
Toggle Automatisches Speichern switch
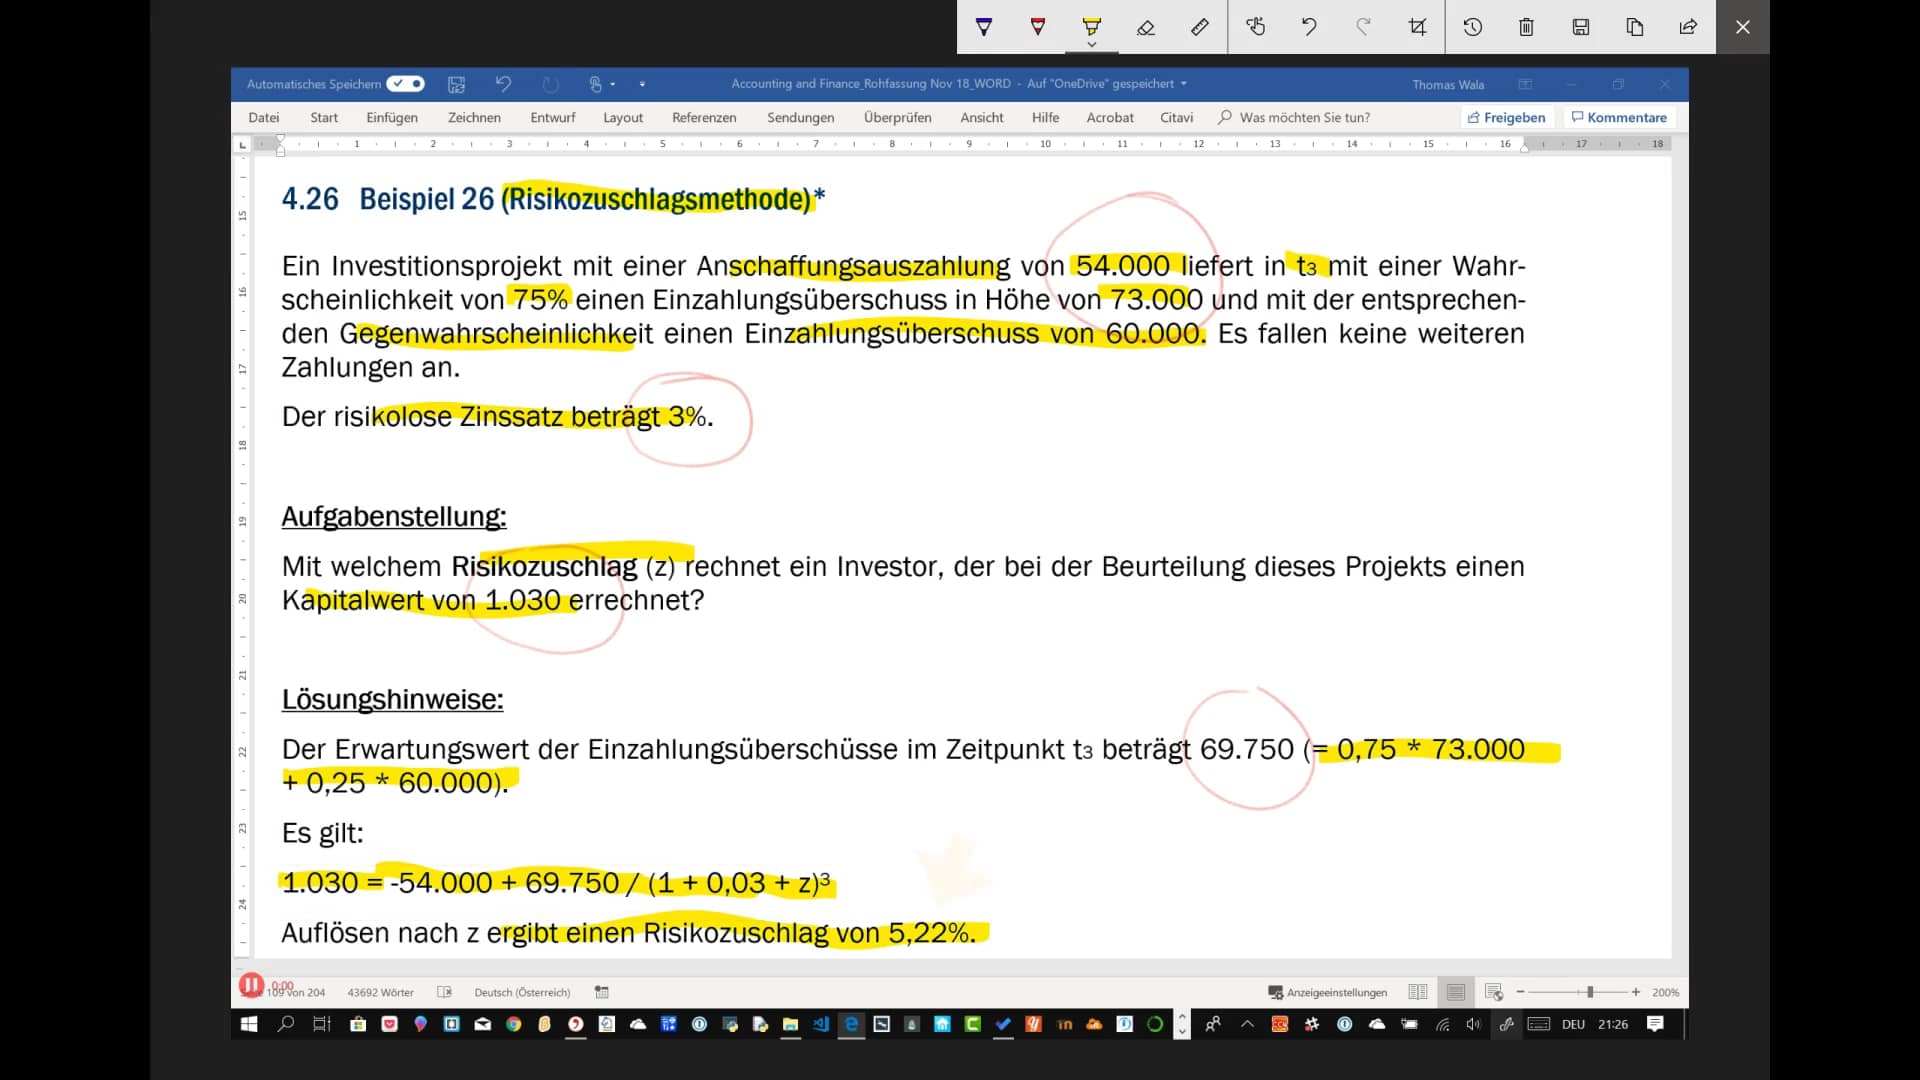click(x=406, y=84)
